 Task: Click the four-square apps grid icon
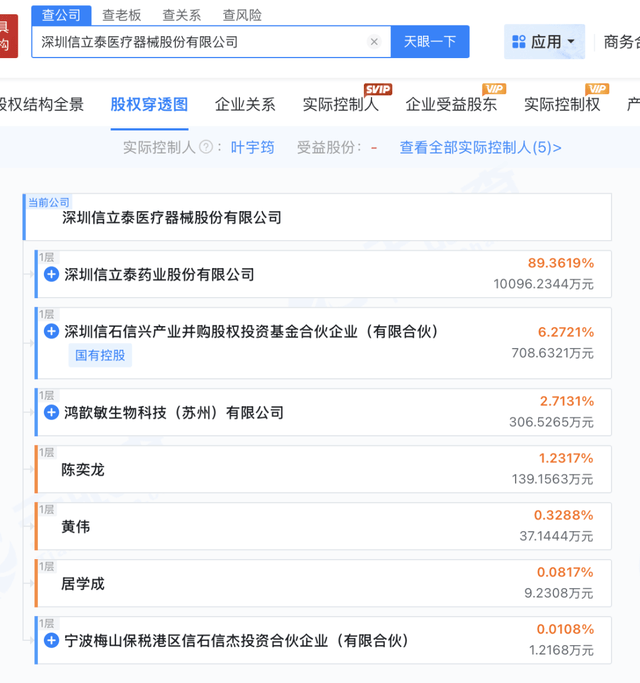(518, 42)
